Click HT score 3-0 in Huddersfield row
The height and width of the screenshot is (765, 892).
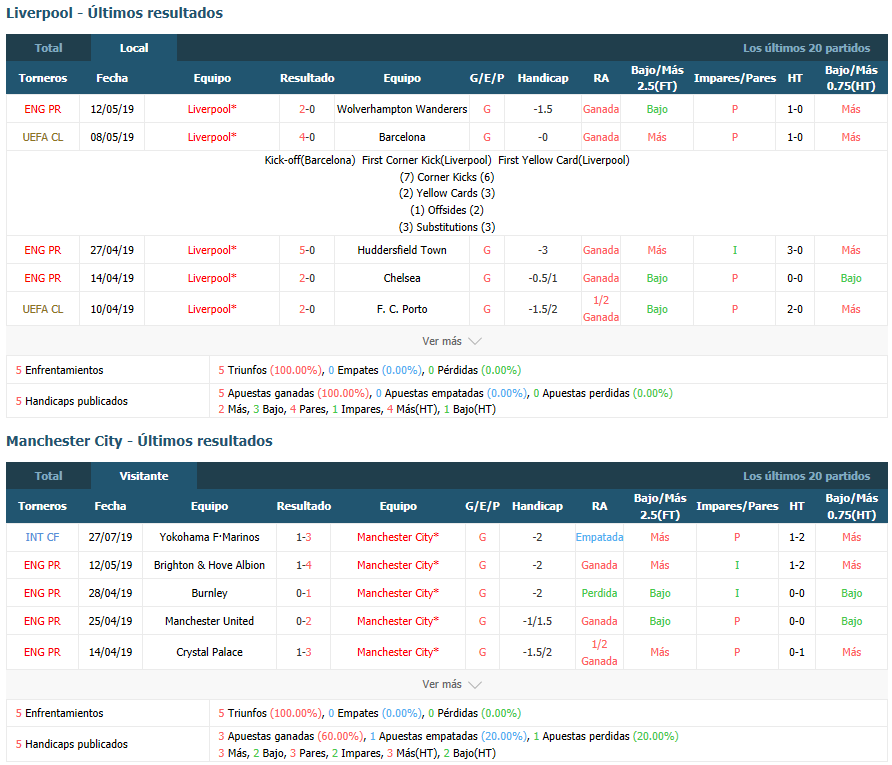click(795, 250)
